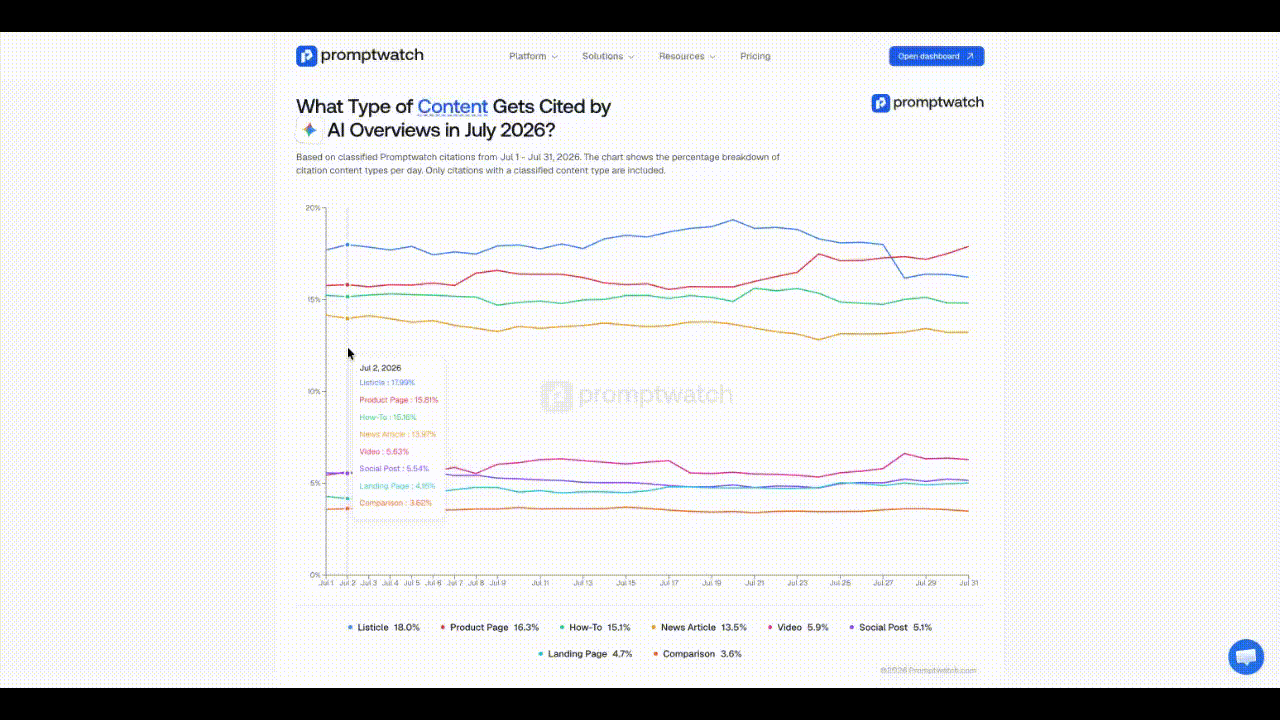The width and height of the screenshot is (1280, 720).
Task: Toggle the Product Page legend entry
Action: 490,627
